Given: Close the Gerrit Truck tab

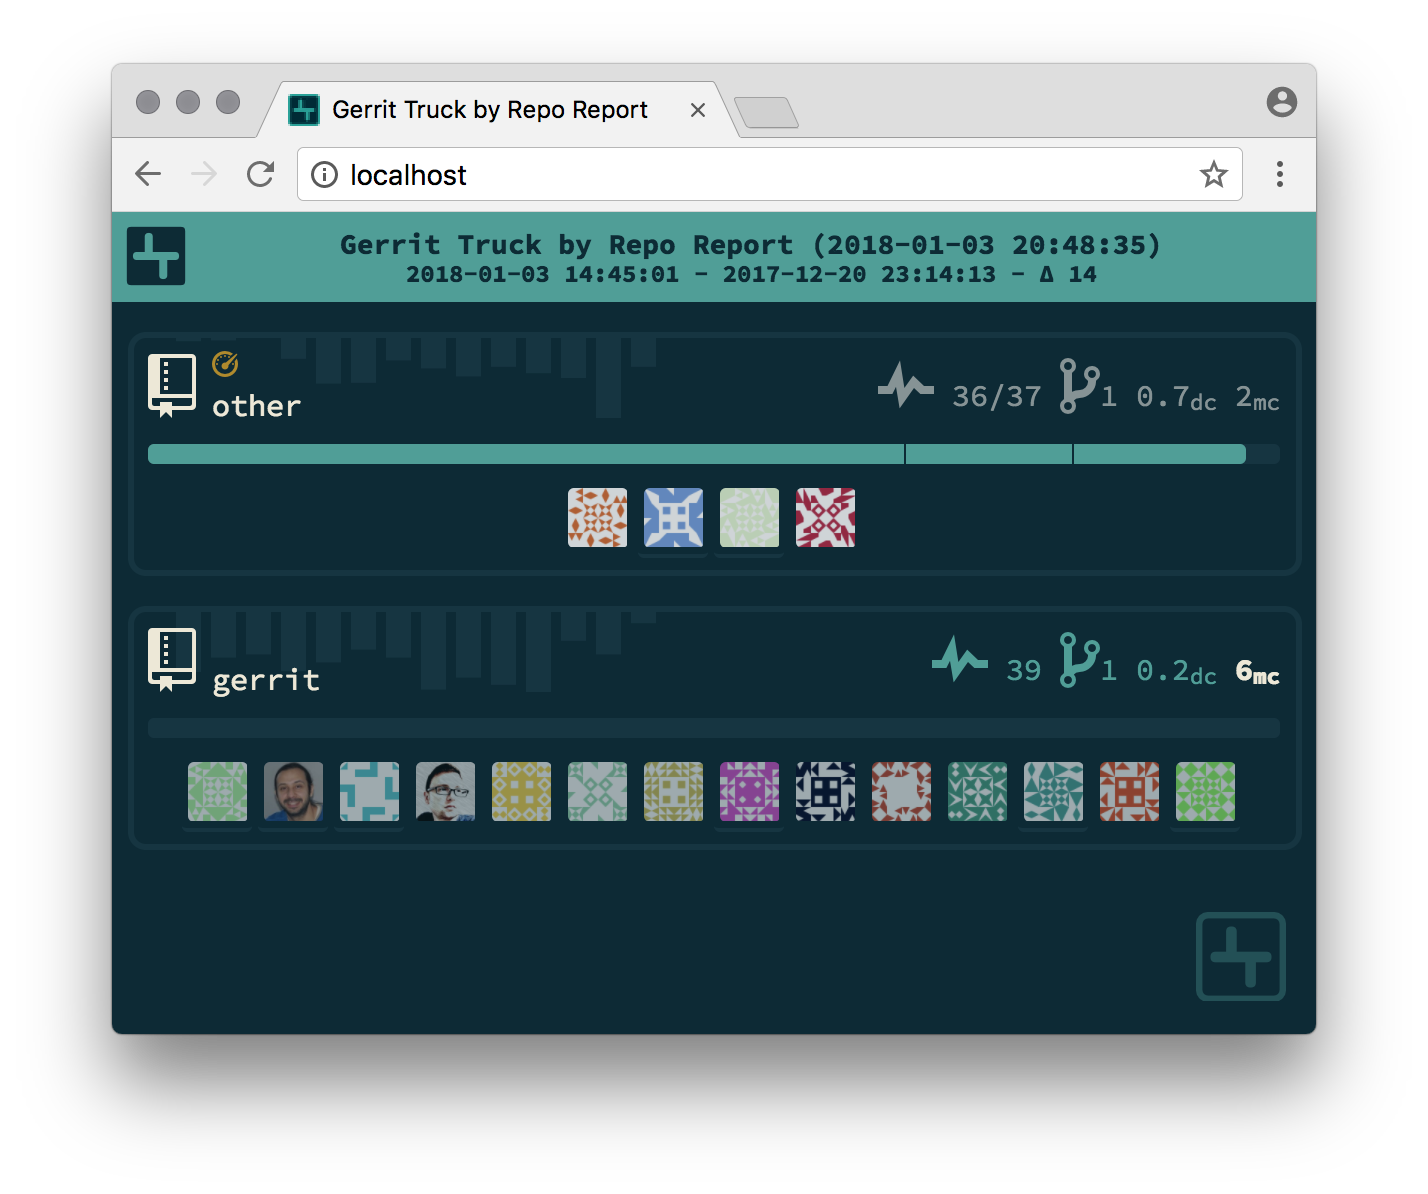Looking at the screenshot, I should click(x=698, y=110).
